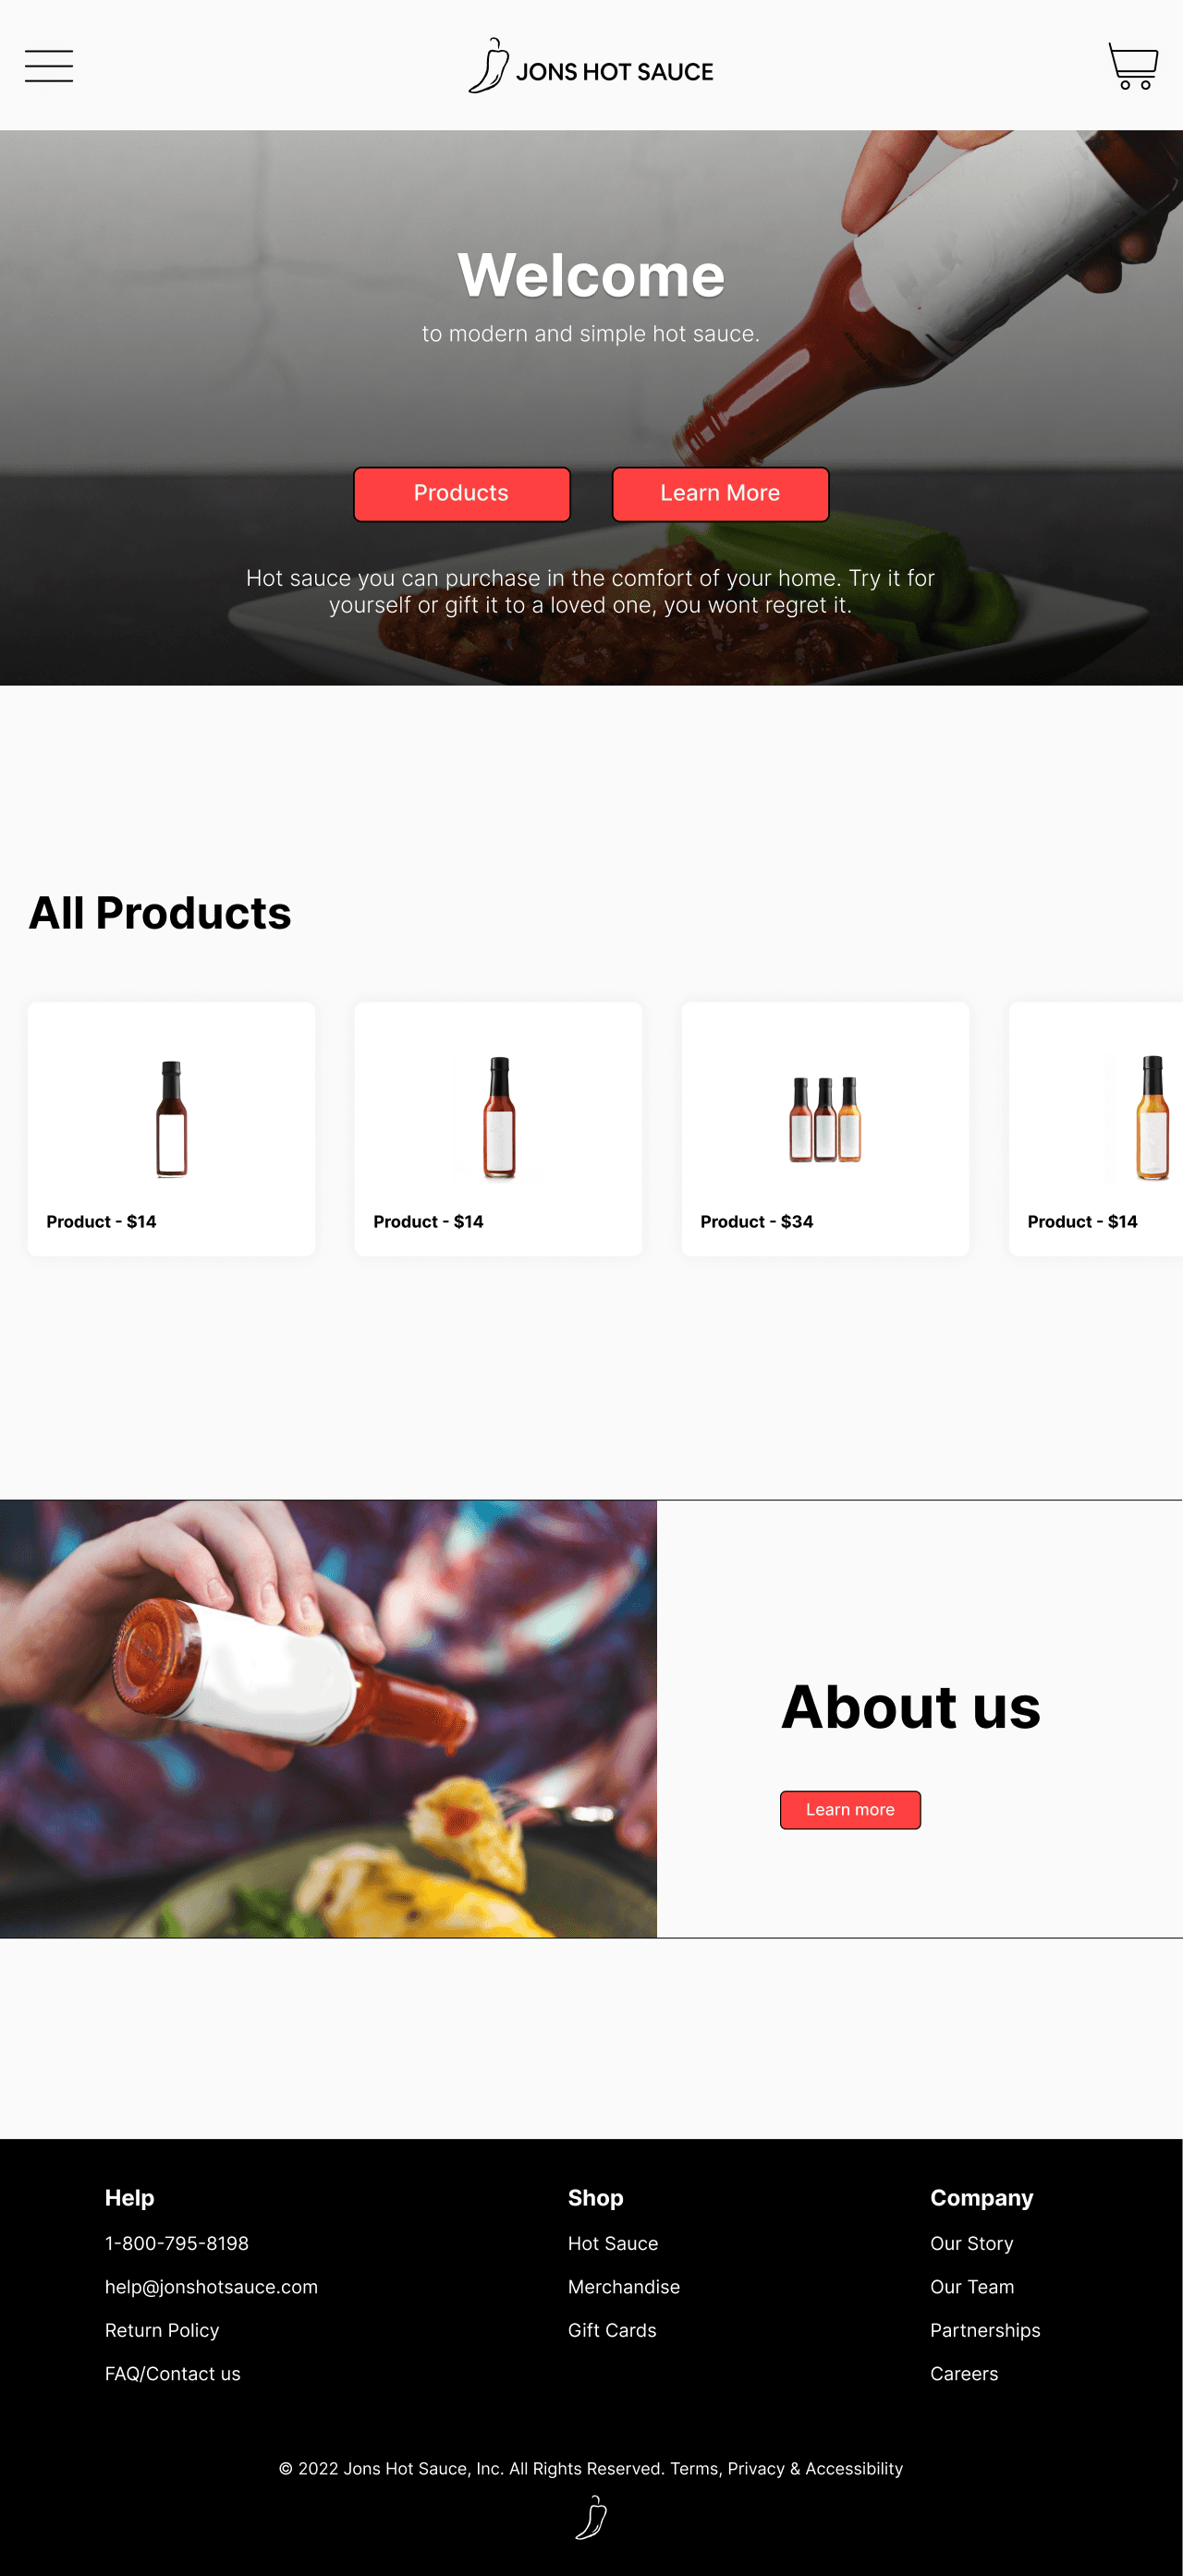Image resolution: width=1183 pixels, height=2576 pixels.
Task: Click the About us hot sauce photo
Action: pyautogui.click(x=328, y=1719)
